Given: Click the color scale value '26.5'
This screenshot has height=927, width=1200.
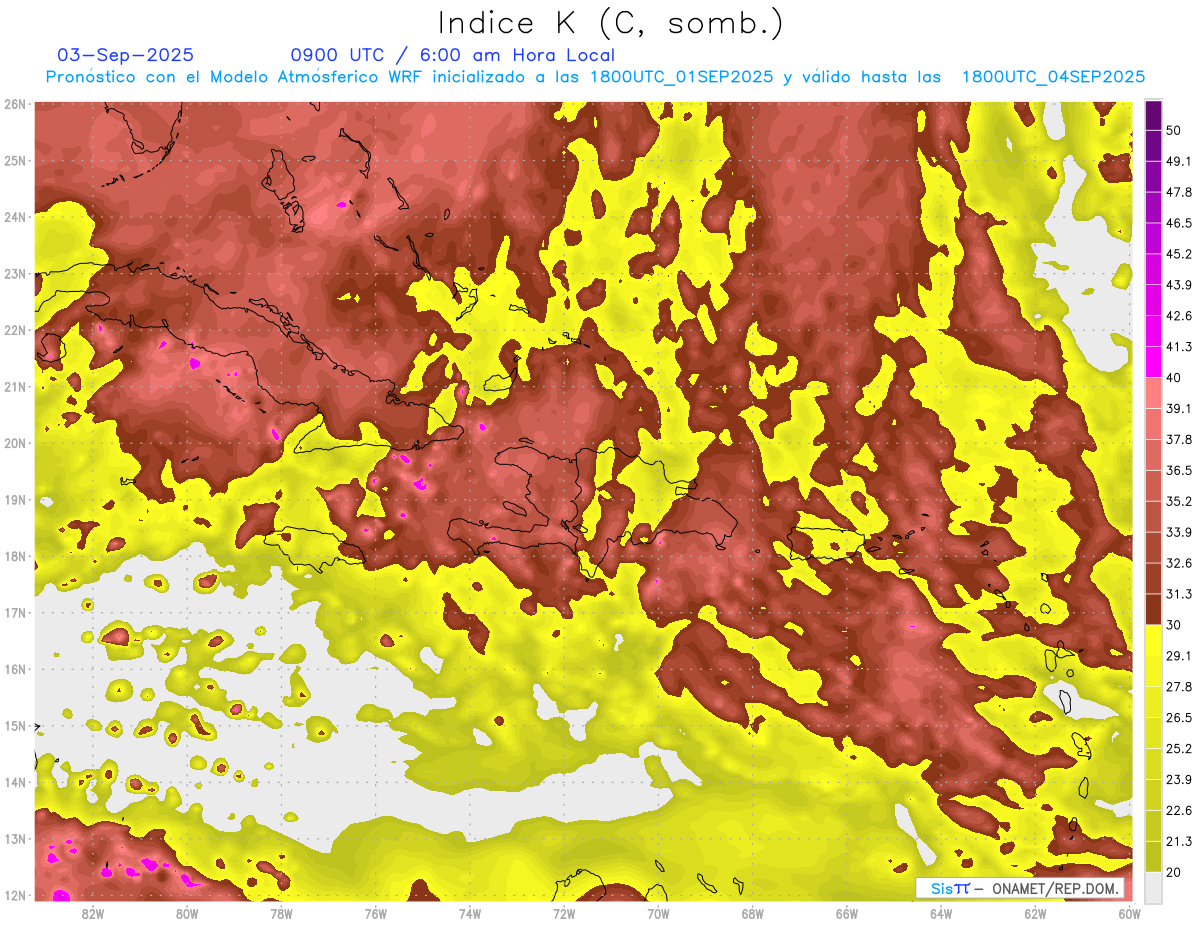Looking at the screenshot, I should pos(1179,718).
